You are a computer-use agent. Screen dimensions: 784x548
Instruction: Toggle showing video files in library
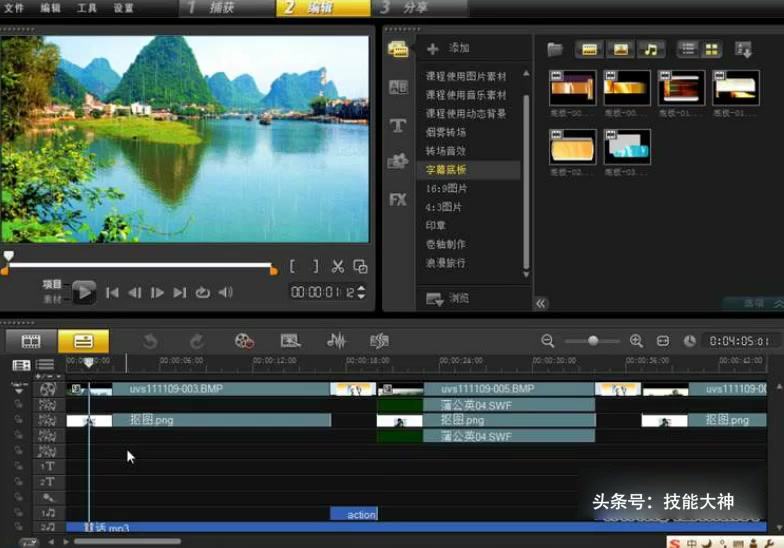(590, 49)
